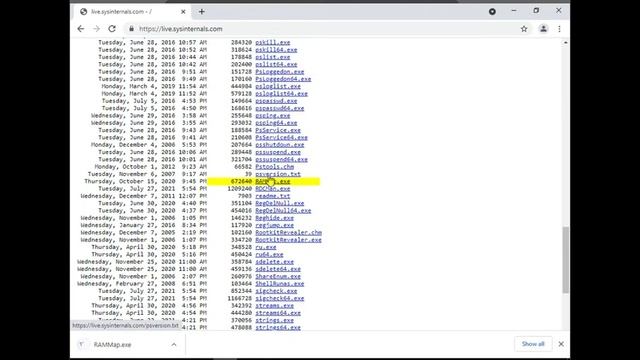
Task: Go back with the browser back arrow
Action: 81,29
